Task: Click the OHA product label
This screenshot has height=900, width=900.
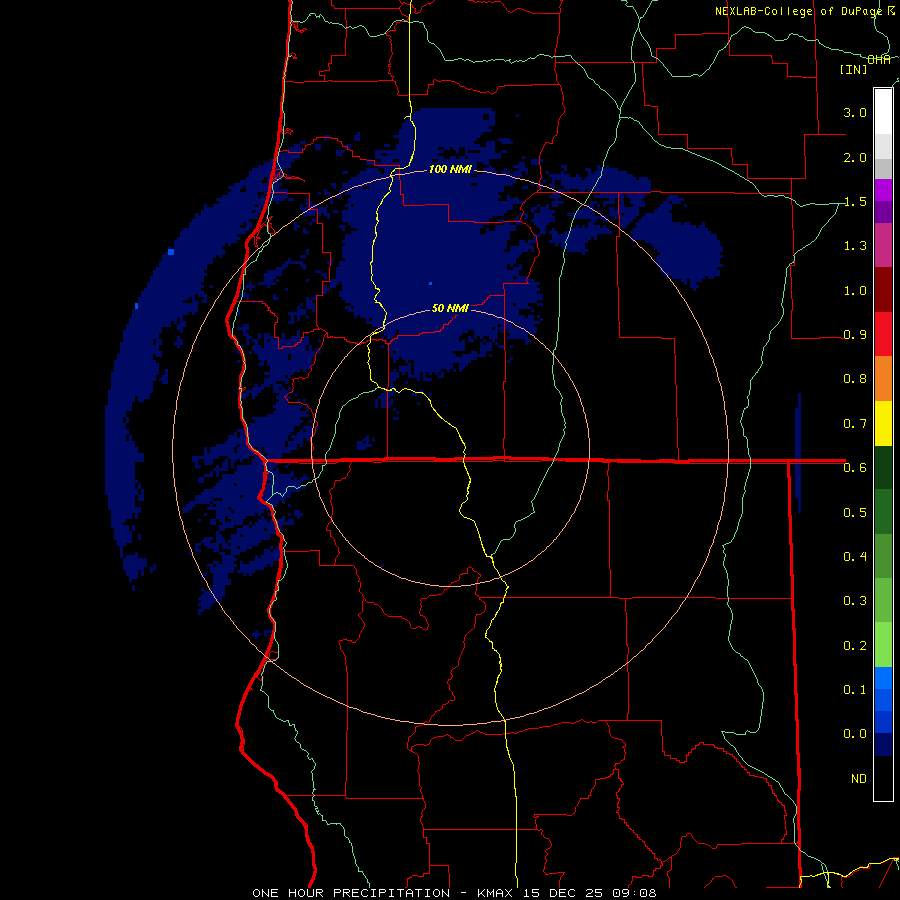Action: click(878, 60)
